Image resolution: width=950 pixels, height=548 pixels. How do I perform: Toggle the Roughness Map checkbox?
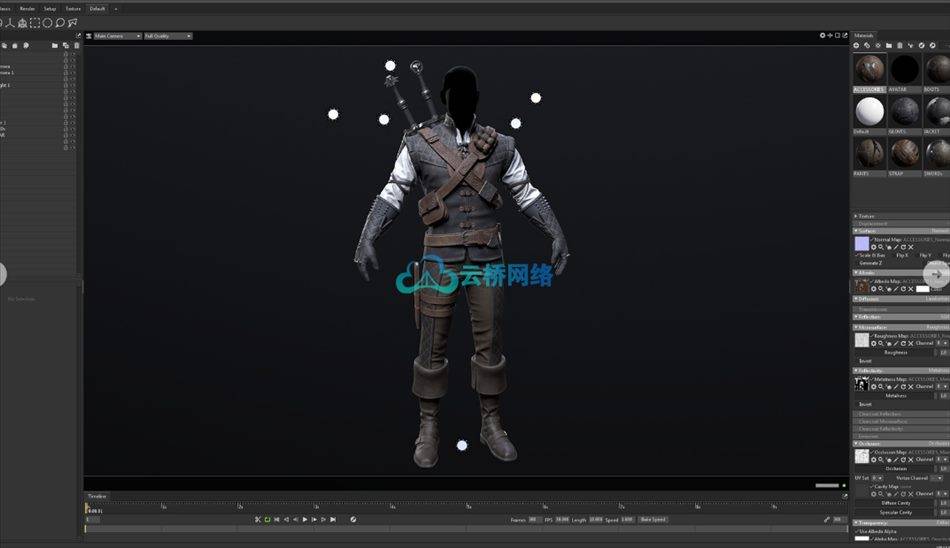872,336
